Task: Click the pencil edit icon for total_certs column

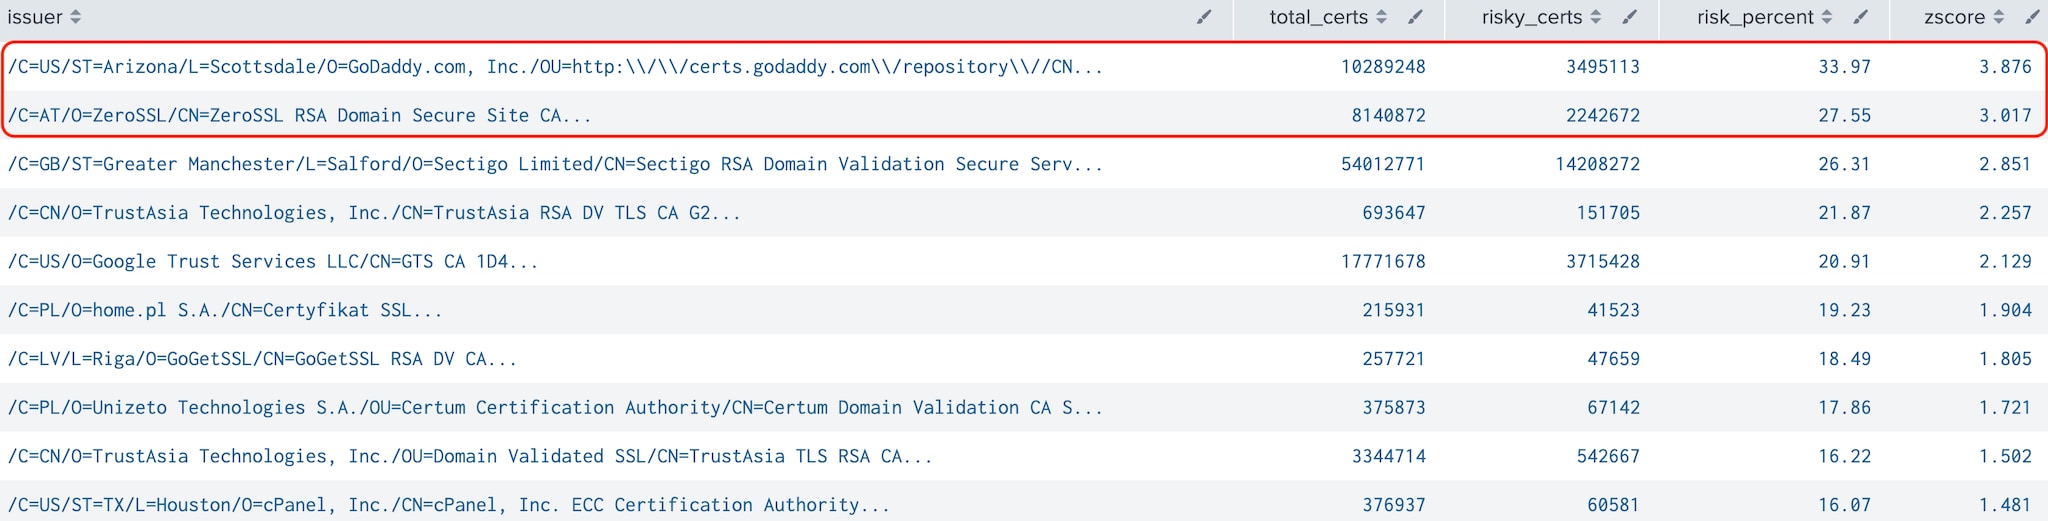Action: tap(1415, 17)
